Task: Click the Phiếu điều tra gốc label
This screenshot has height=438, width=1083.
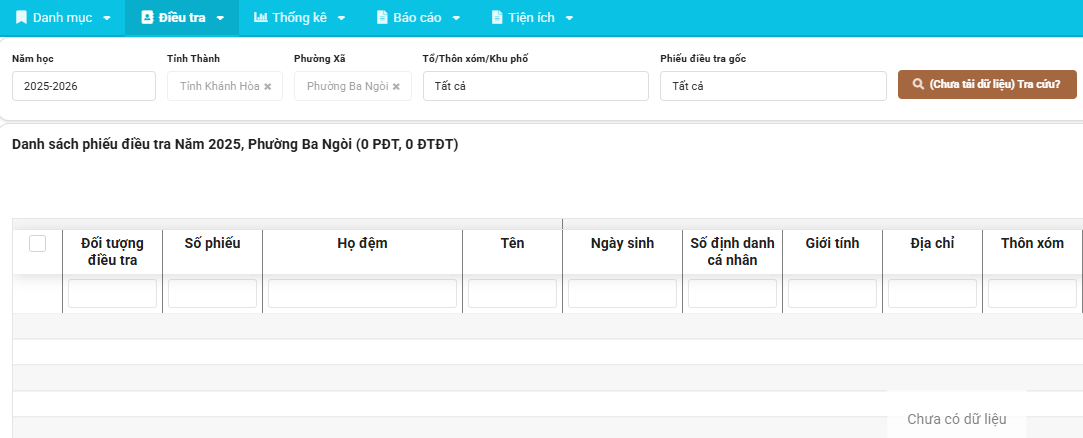Action: coord(703,59)
